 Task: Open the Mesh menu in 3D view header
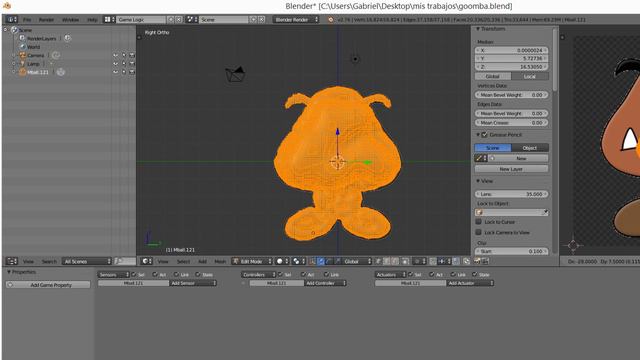pyautogui.click(x=220, y=261)
